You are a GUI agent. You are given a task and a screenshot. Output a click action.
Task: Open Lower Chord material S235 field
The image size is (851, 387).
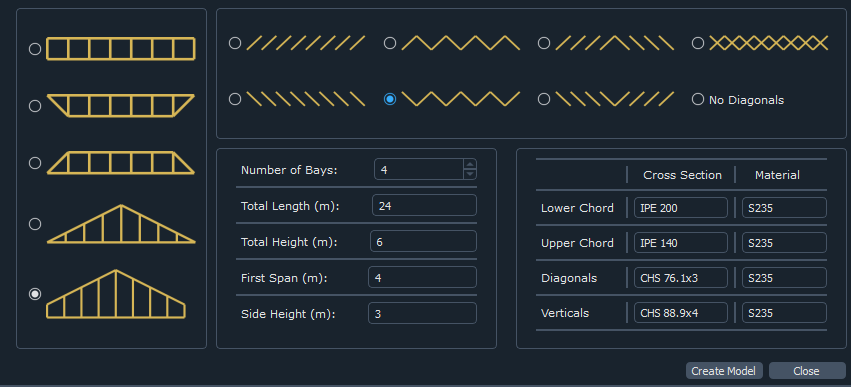[x=784, y=208]
